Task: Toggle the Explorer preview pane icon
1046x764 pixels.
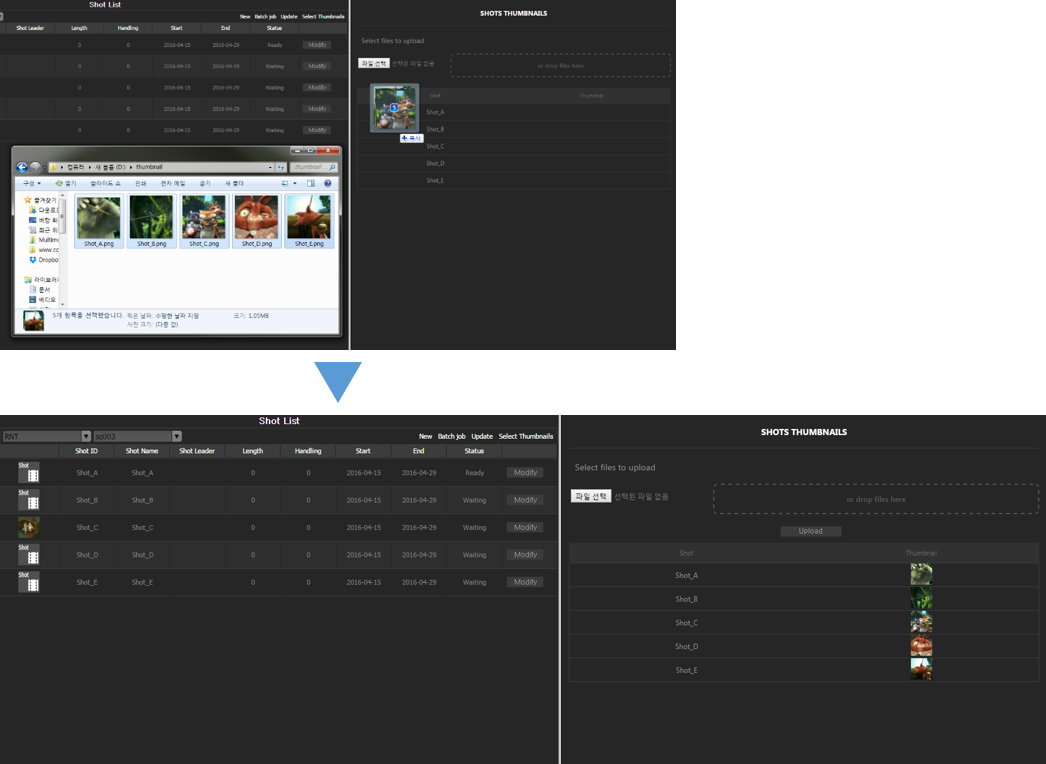Action: 311,184
